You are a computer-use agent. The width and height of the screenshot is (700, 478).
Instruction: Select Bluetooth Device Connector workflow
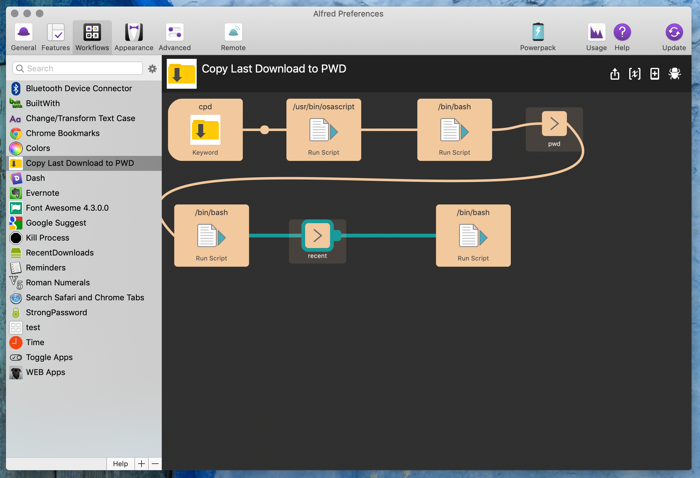tap(84, 88)
